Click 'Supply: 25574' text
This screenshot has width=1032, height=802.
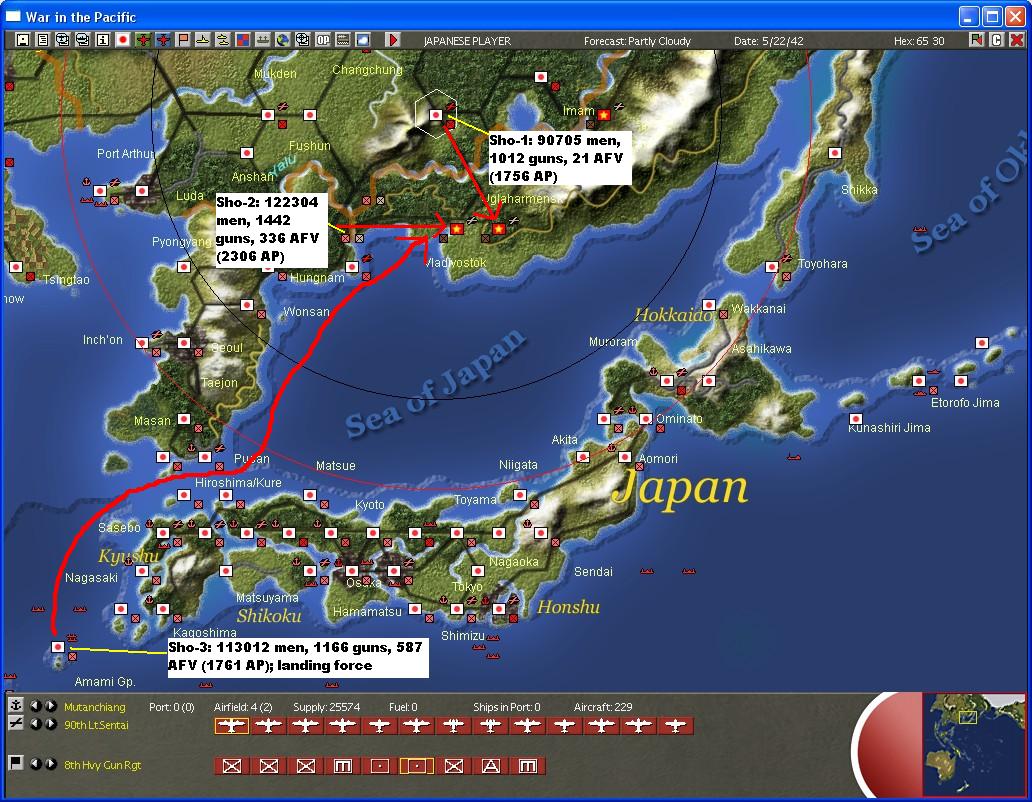(x=326, y=707)
